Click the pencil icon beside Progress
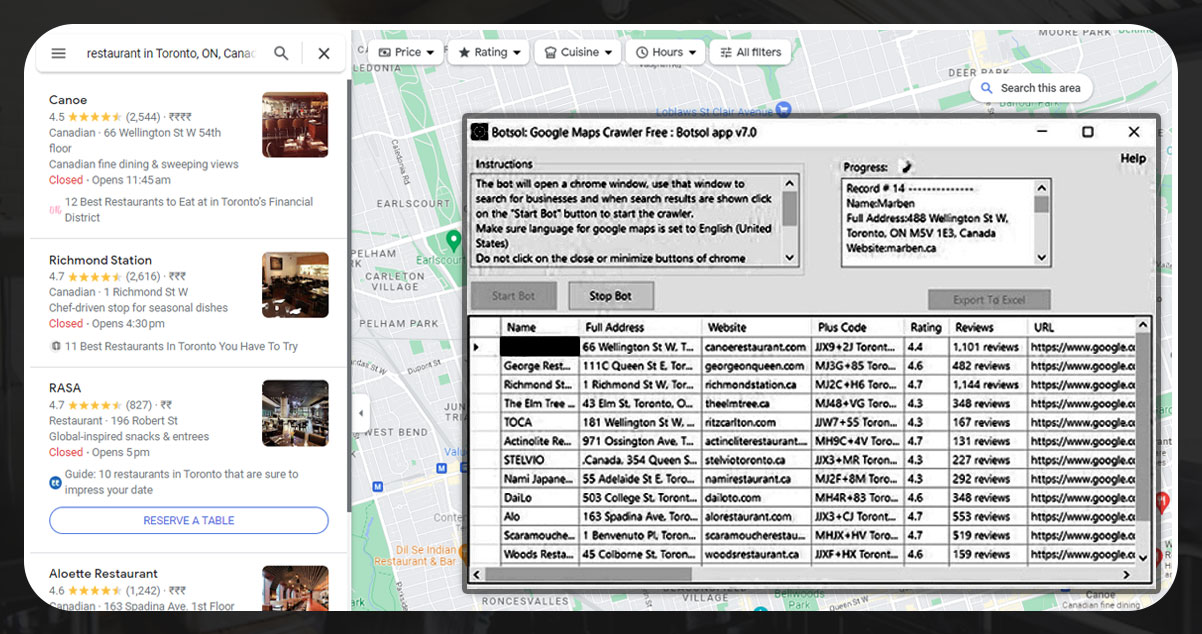Image resolution: width=1202 pixels, height=634 pixels. coord(907,167)
